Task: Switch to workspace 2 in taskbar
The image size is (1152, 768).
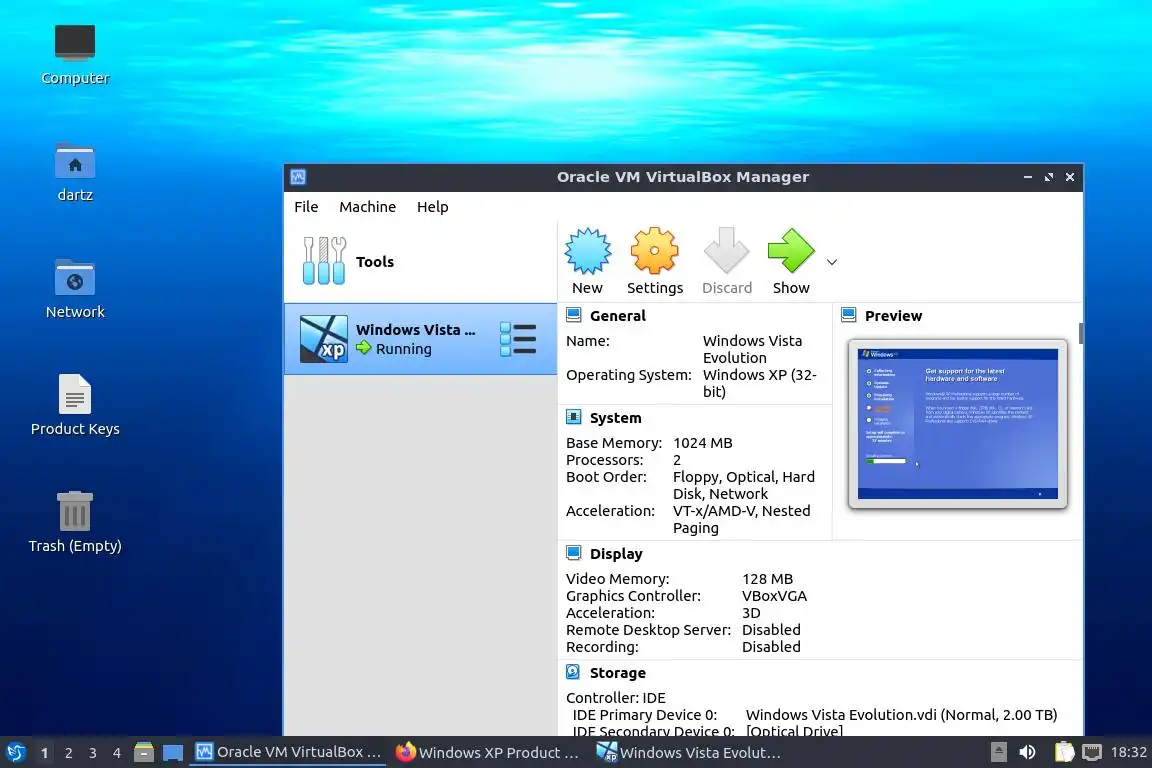Action: click(x=68, y=753)
